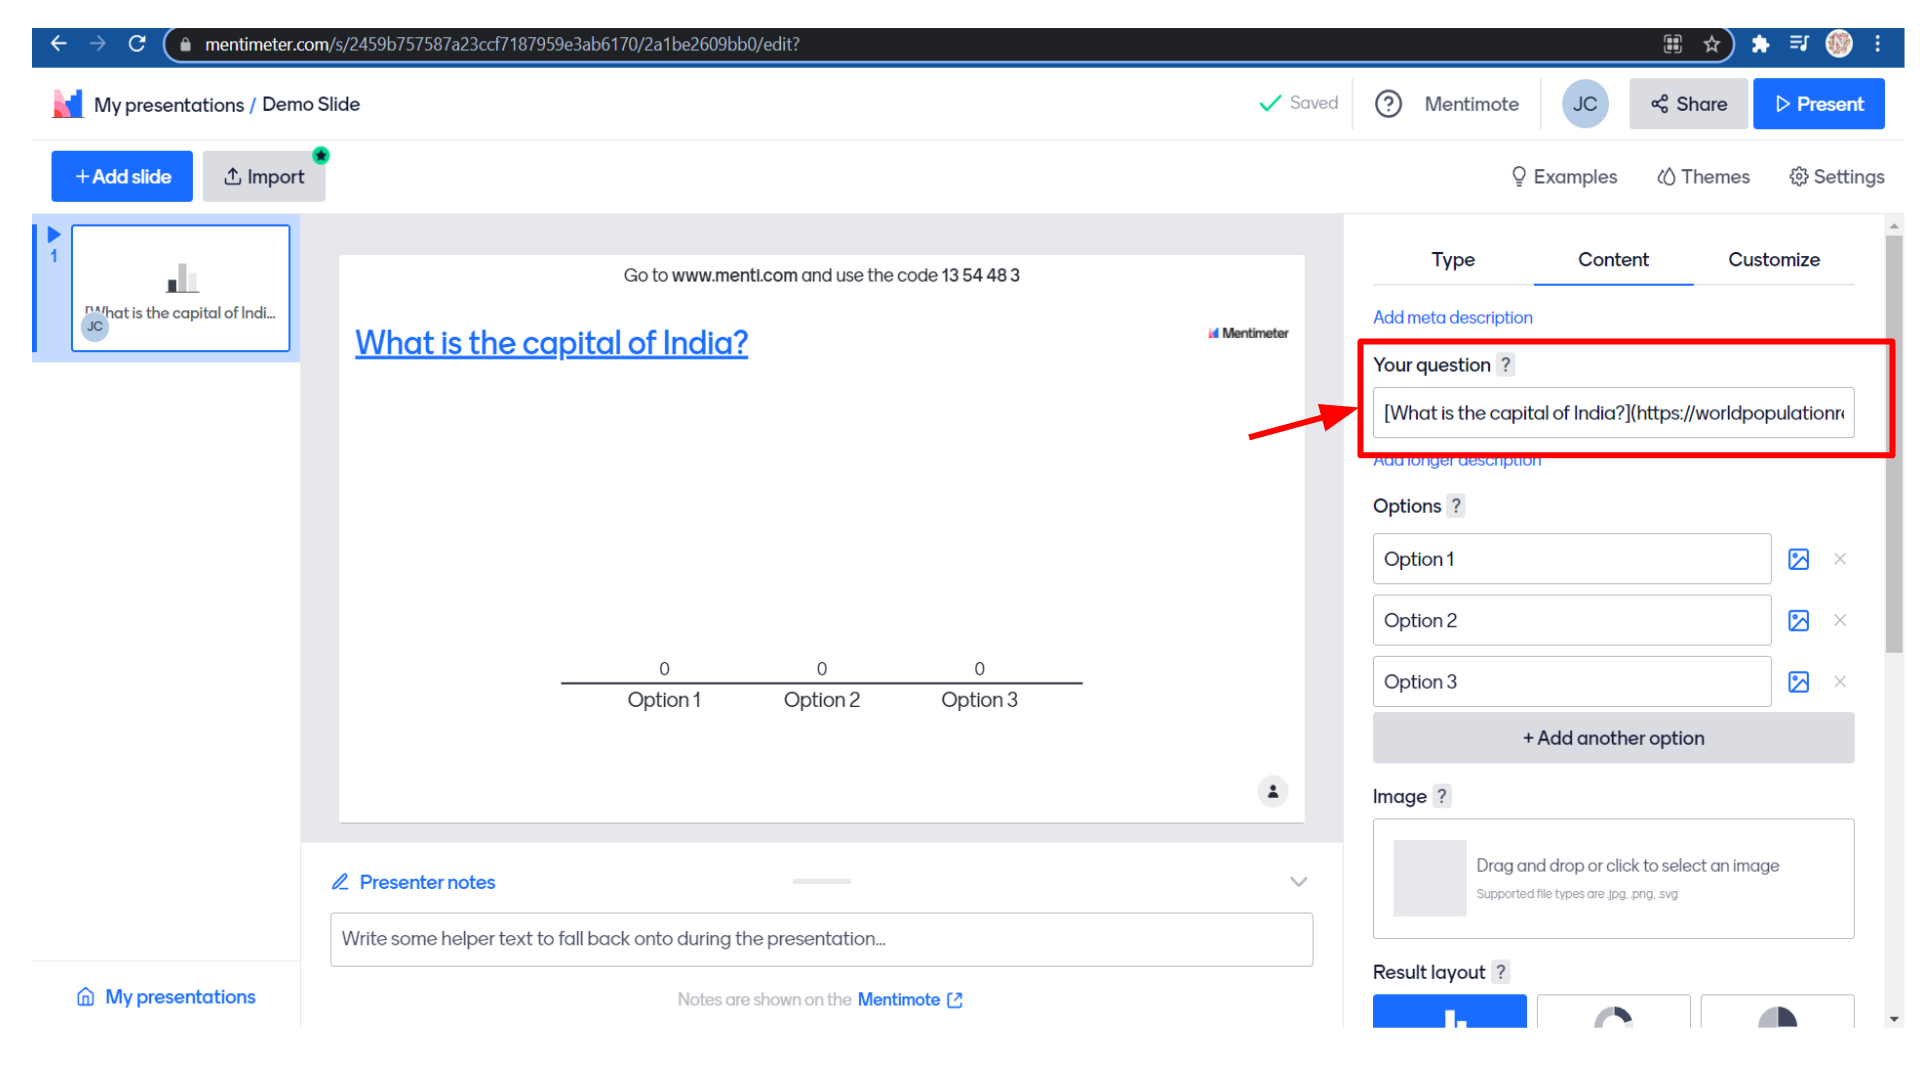The width and height of the screenshot is (1920, 1080).
Task: Select bar chart result layout
Action: point(1449,1012)
